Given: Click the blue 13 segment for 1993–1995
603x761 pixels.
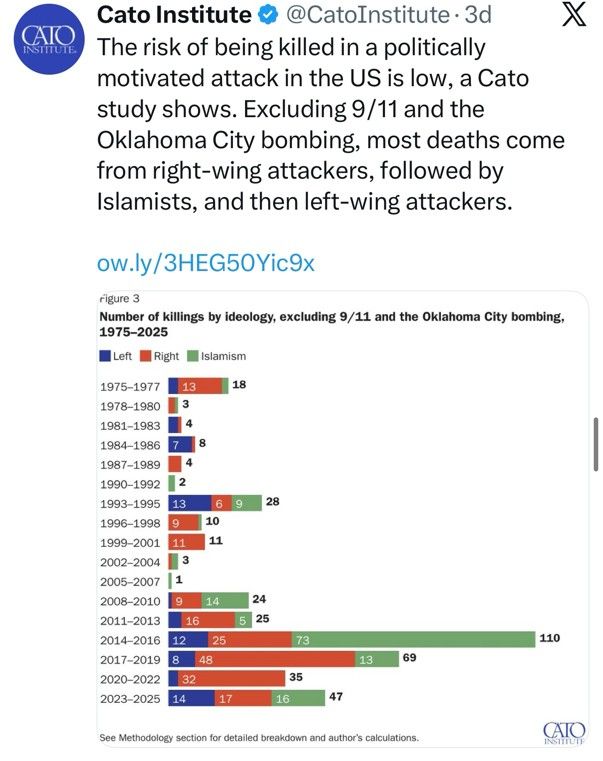Looking at the screenshot, I should click(x=190, y=503).
